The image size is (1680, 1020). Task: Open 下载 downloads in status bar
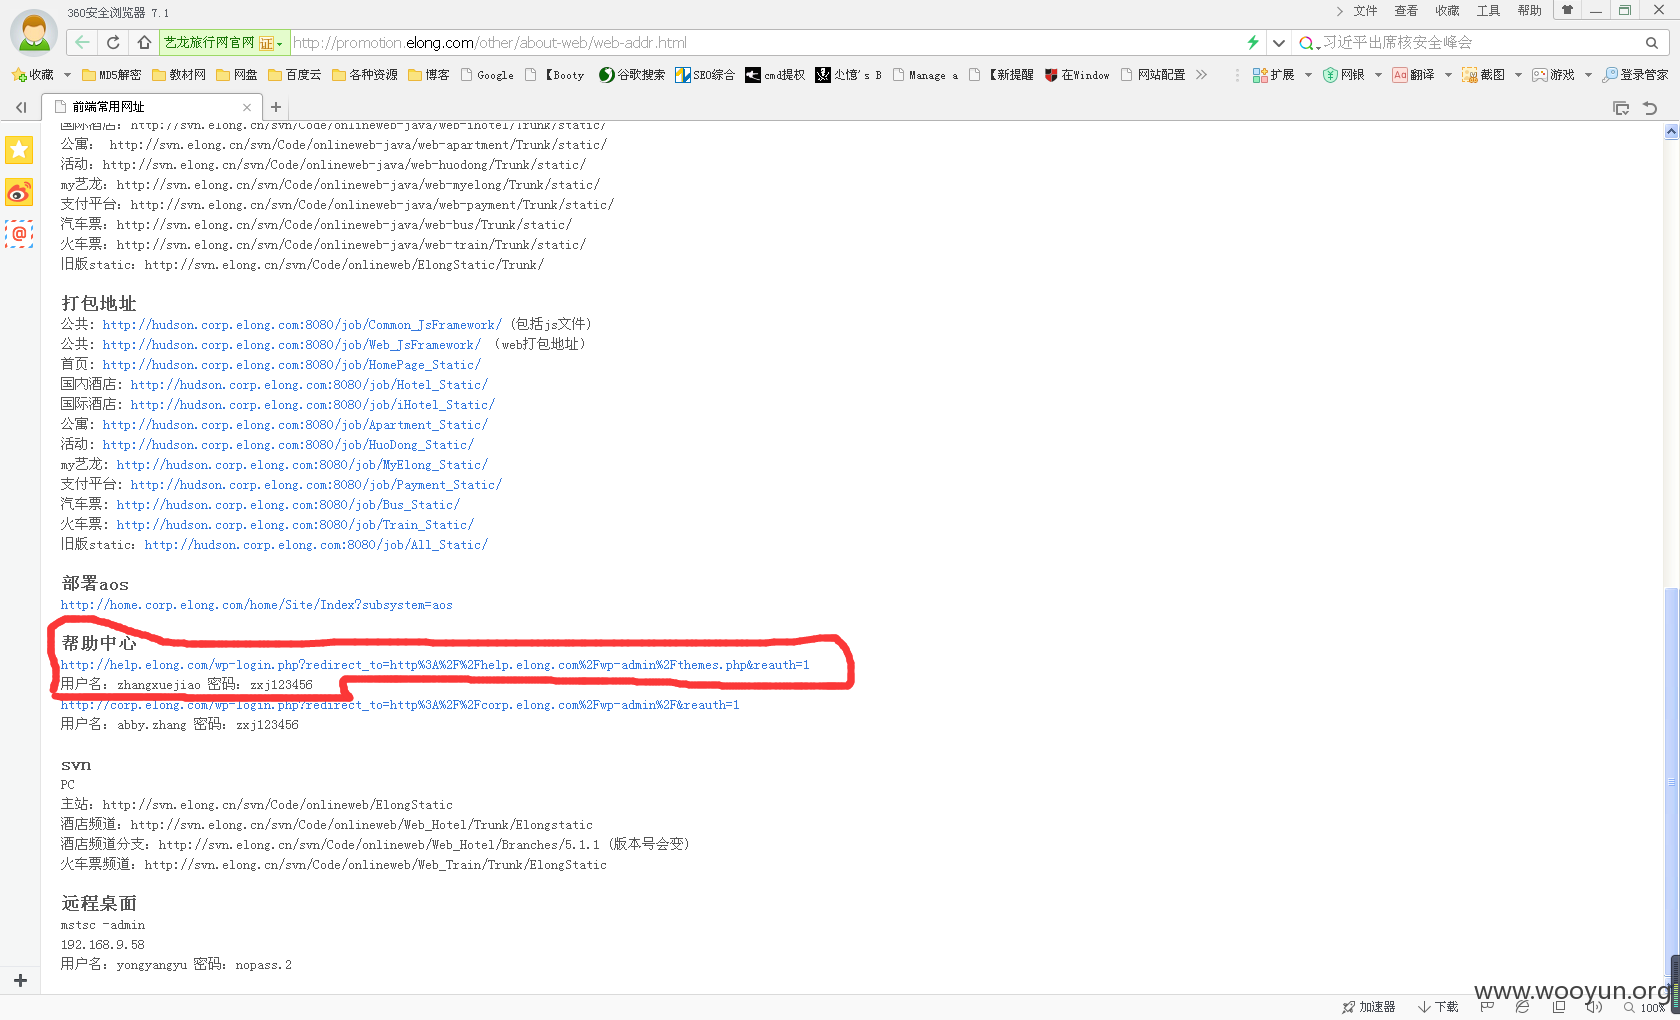[1438, 1007]
